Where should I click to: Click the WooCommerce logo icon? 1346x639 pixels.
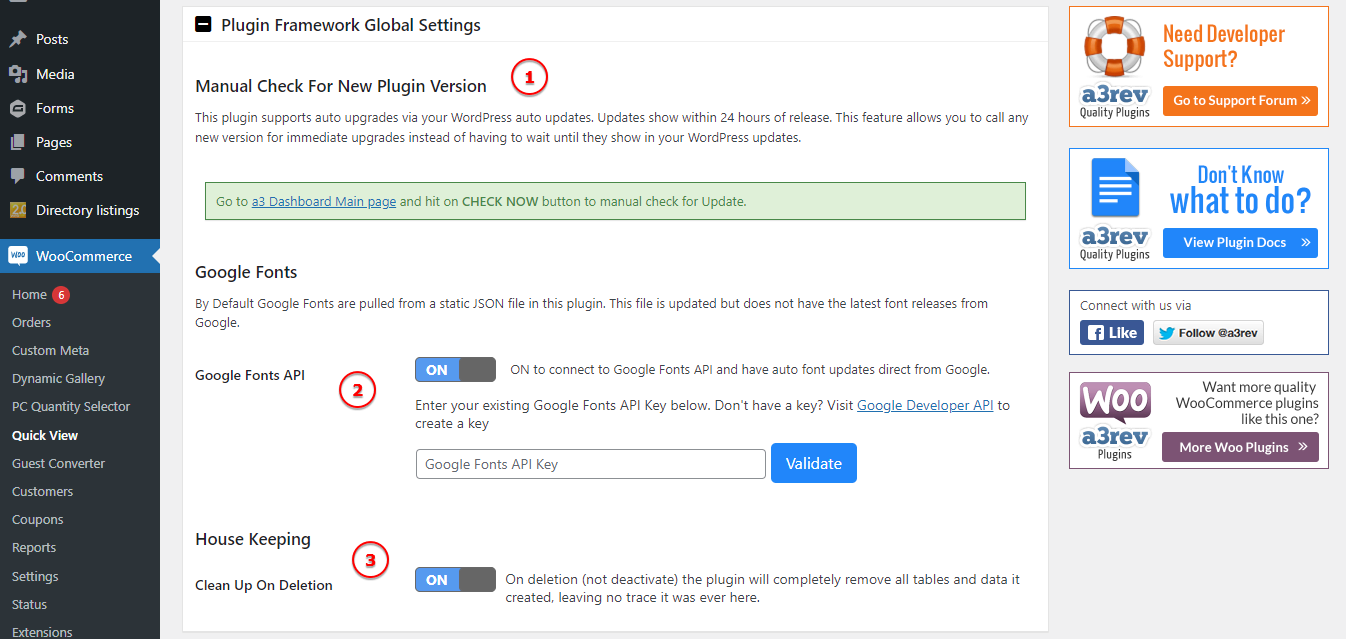pos(18,256)
